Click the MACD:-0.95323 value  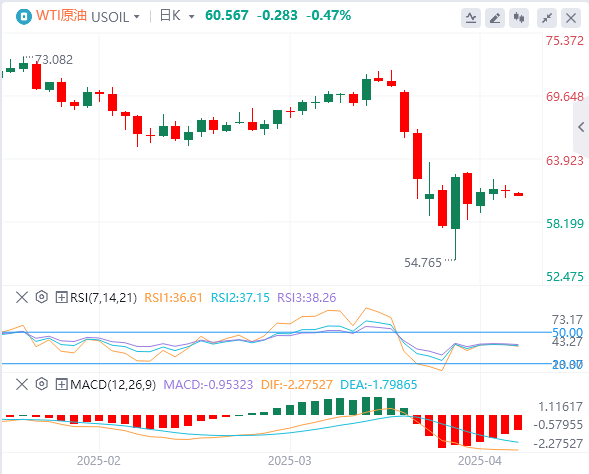[208, 385]
